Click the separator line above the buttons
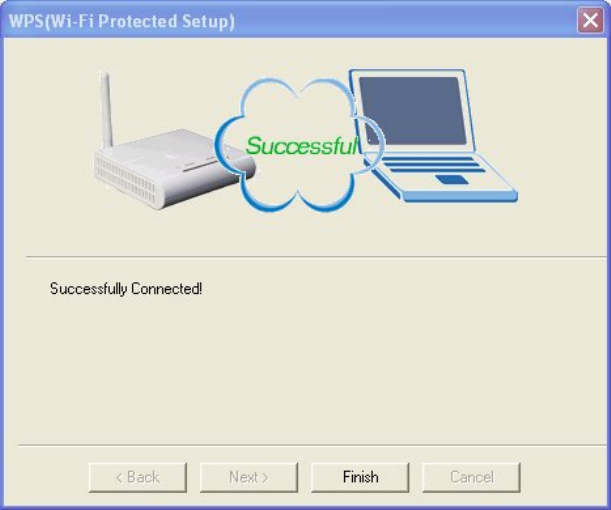 point(312,445)
